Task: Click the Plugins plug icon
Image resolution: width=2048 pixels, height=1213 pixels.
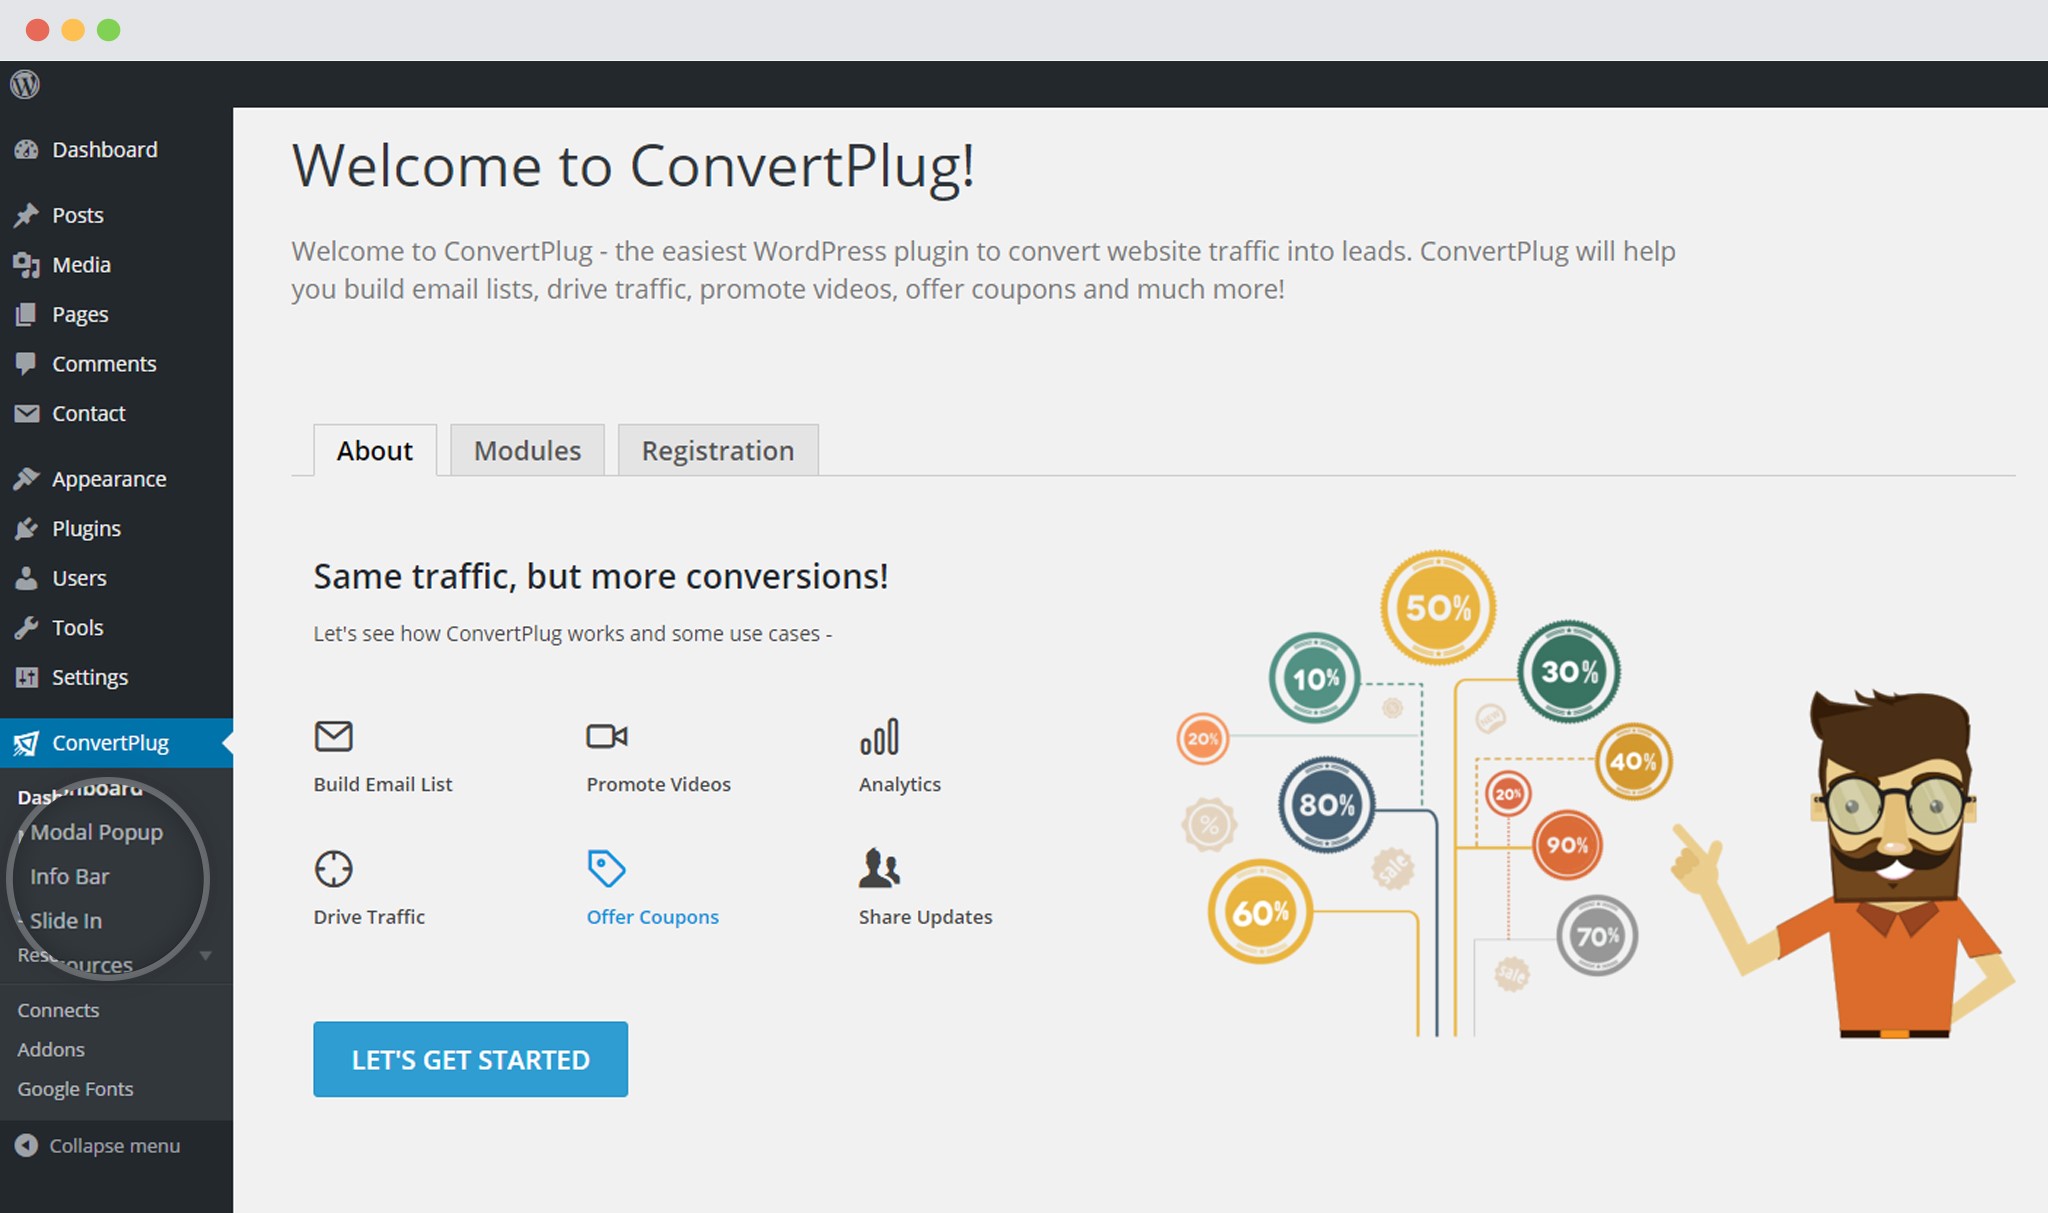Action: (26, 528)
